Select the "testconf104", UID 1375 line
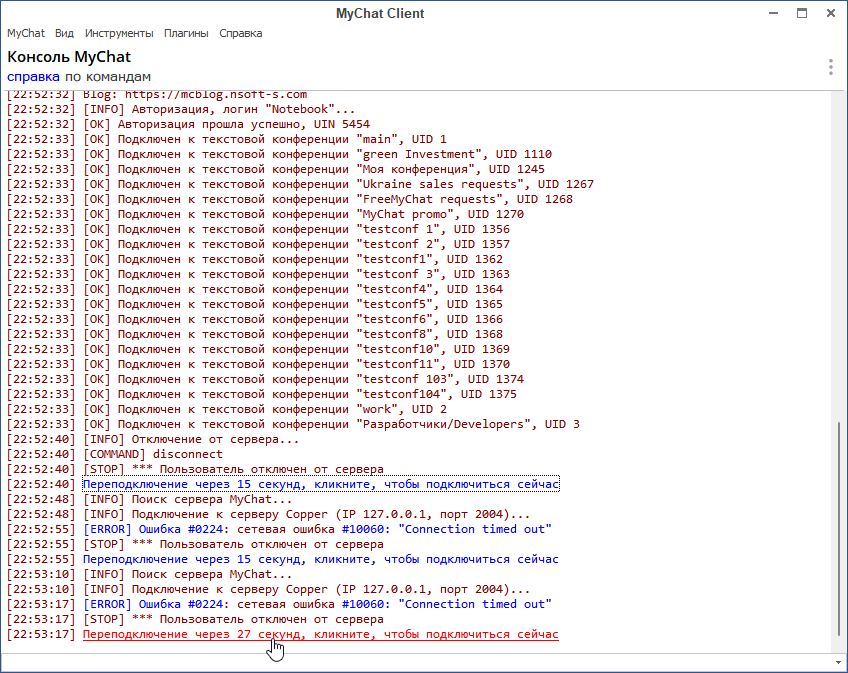The image size is (848, 673). click(x=262, y=394)
